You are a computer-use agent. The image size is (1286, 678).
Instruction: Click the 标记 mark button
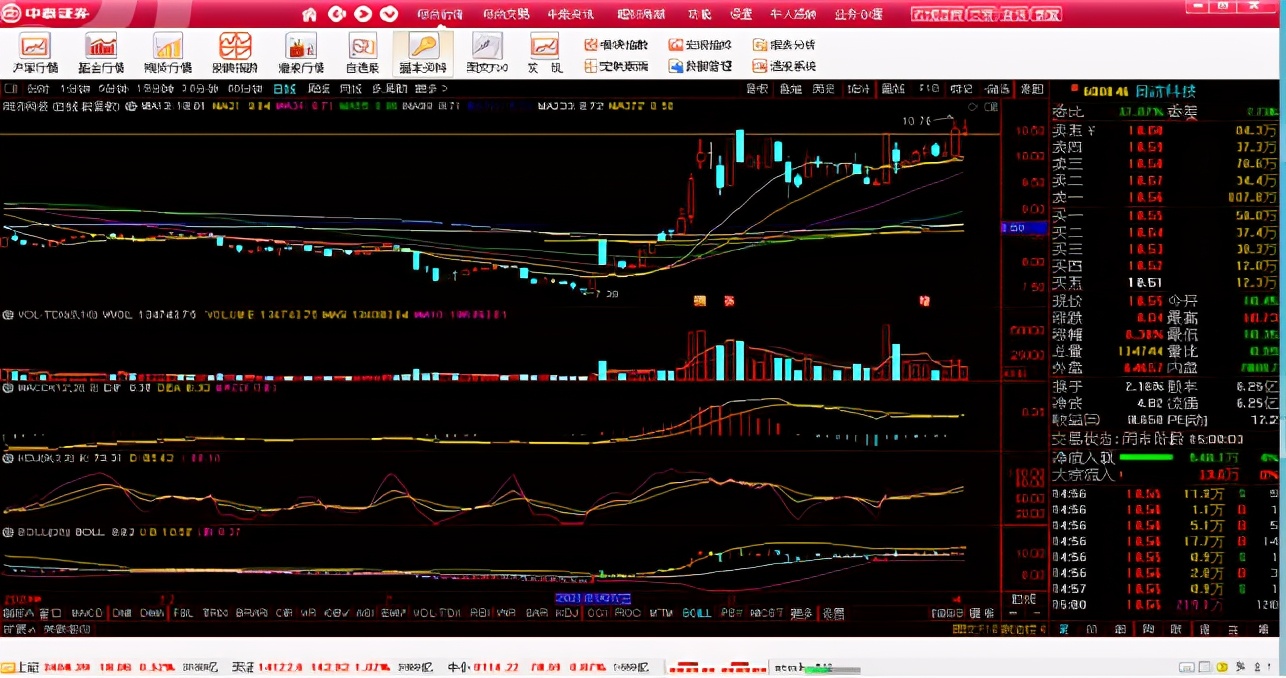pyautogui.click(x=960, y=89)
